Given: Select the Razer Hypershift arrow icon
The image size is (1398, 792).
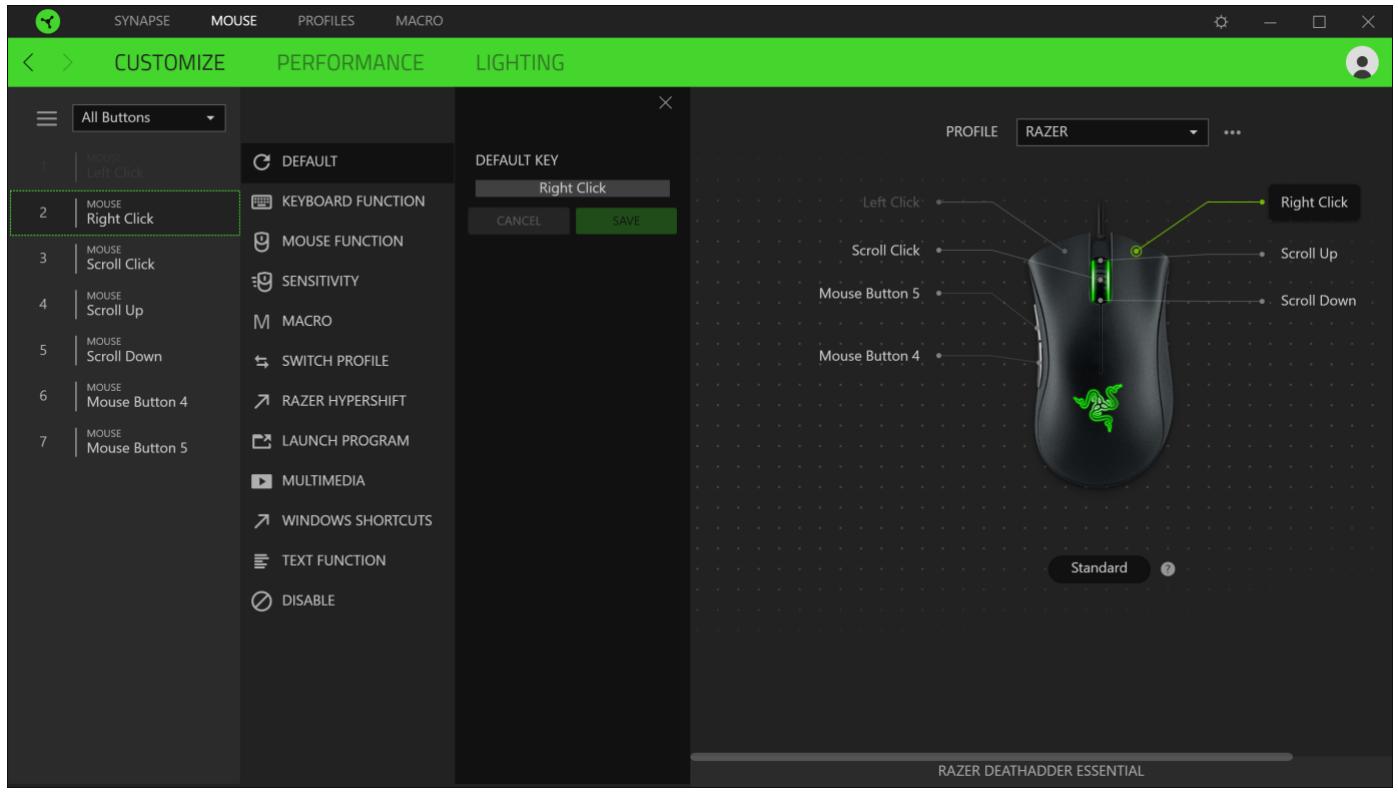Looking at the screenshot, I should (263, 401).
